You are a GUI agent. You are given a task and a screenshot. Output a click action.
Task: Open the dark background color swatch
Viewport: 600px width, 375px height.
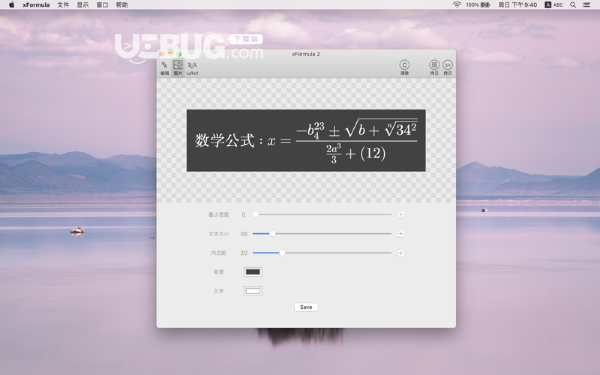[x=253, y=272]
